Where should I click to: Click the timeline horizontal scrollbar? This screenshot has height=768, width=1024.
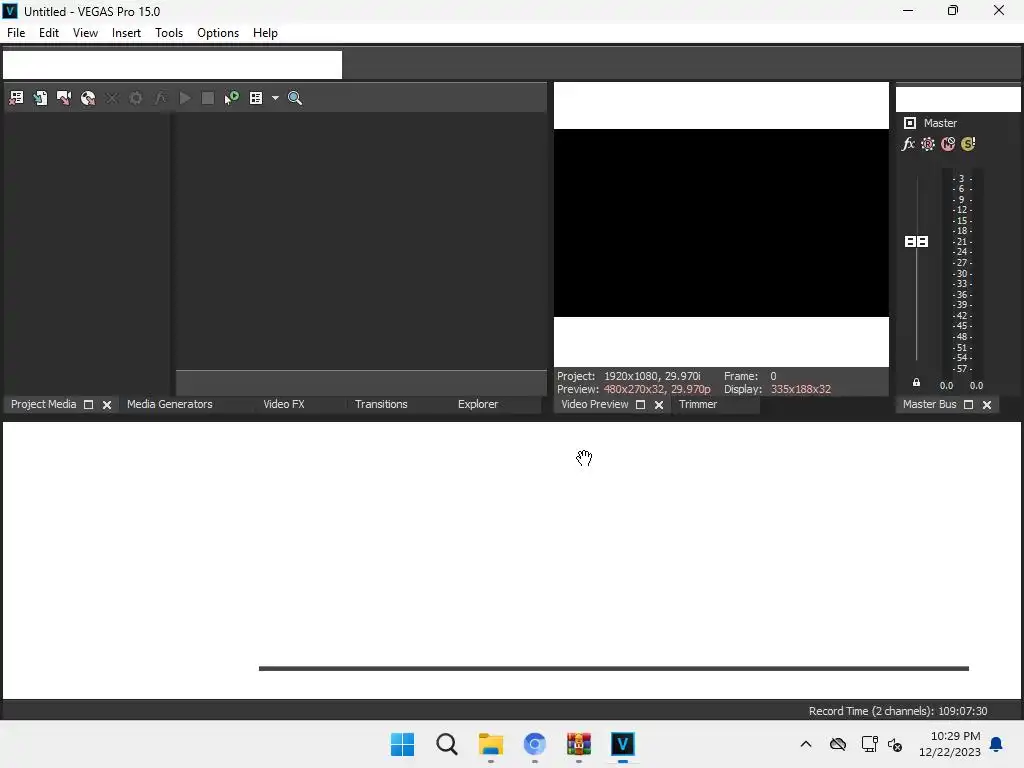[x=614, y=668]
